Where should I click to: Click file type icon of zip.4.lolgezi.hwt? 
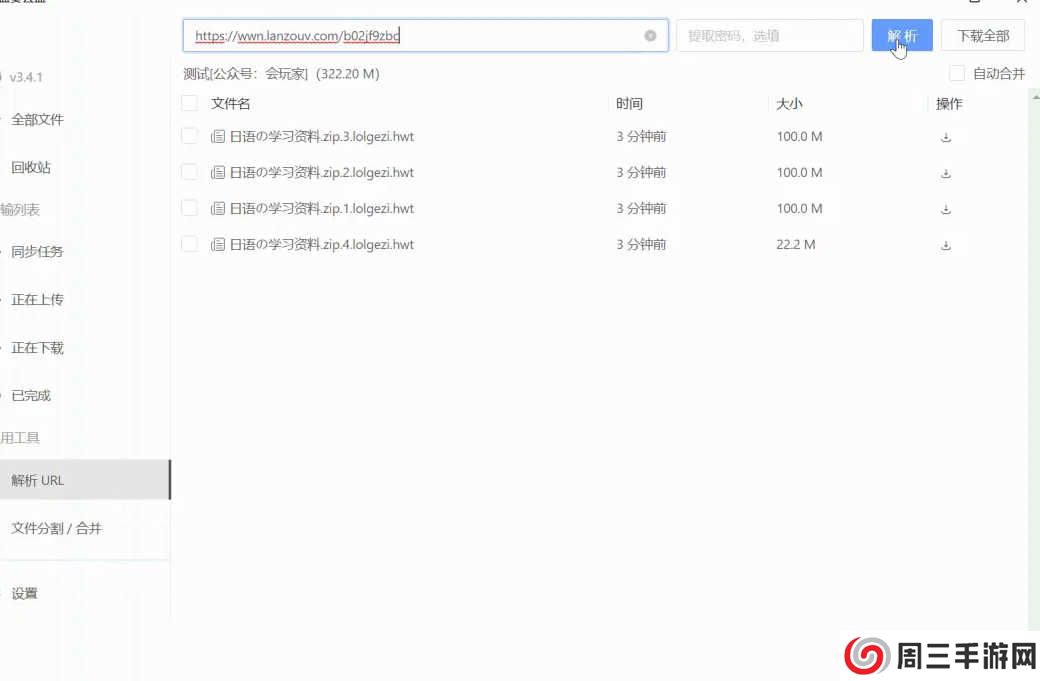click(x=218, y=245)
